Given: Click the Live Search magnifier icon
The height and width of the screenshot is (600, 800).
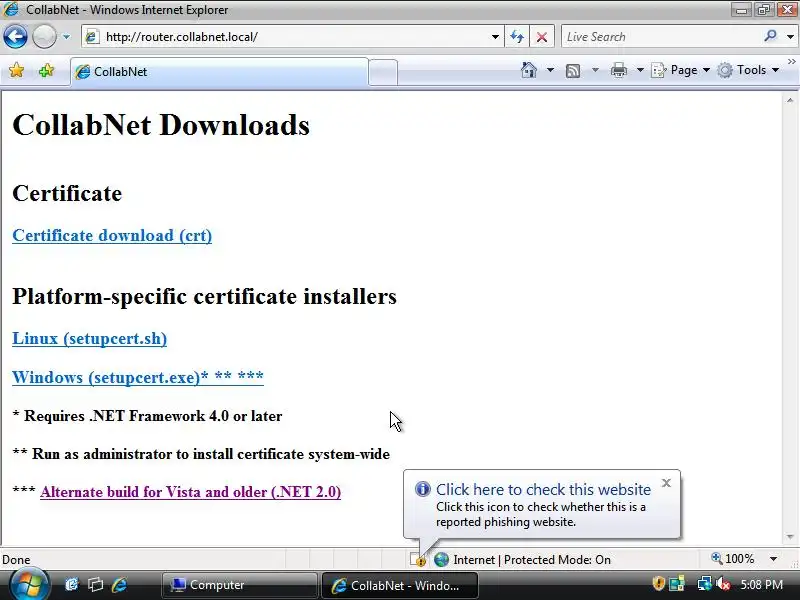Looking at the screenshot, I should [770, 36].
